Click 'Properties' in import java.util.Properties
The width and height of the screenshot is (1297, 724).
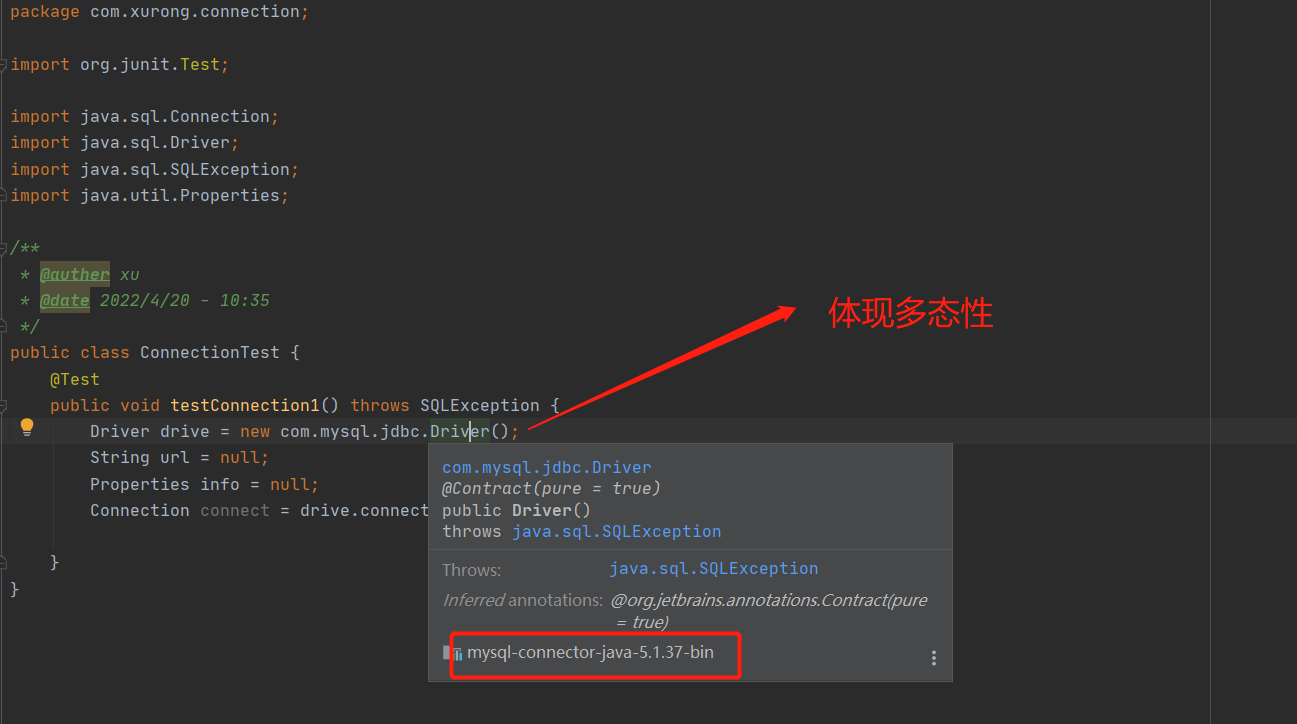pyautogui.click(x=230, y=195)
